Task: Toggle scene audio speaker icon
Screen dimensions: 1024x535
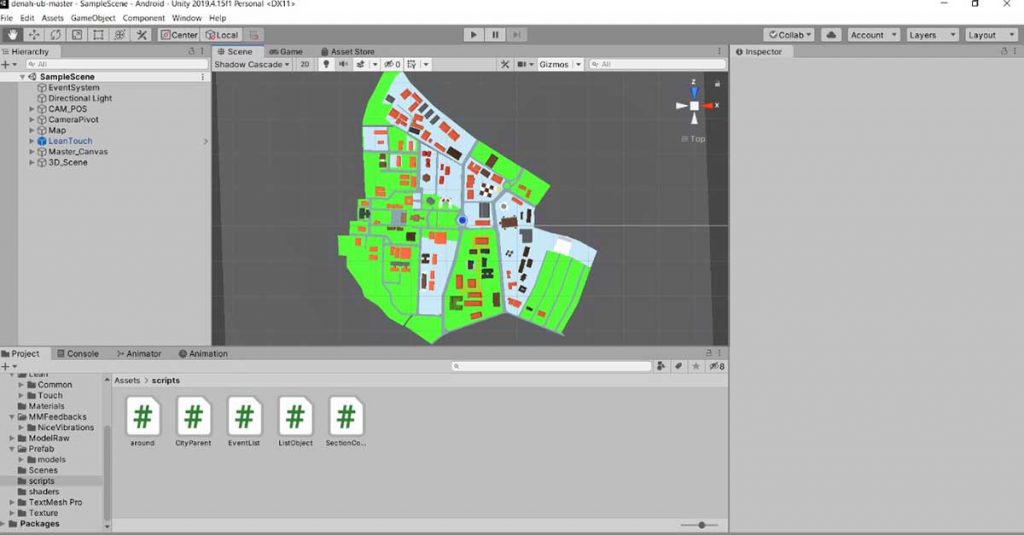Action: click(x=343, y=65)
